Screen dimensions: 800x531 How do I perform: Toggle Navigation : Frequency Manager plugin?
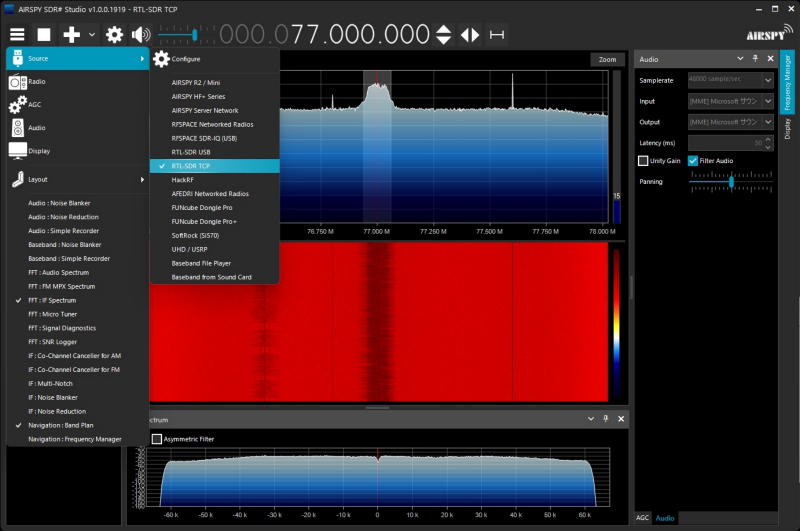click(x=78, y=439)
